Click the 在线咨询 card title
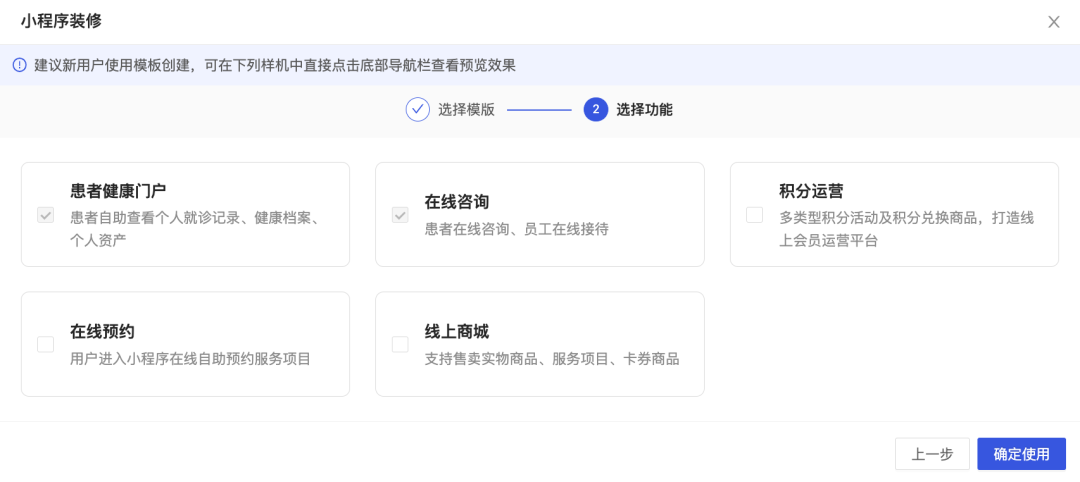Viewport: 1080px width, 482px height. [457, 202]
